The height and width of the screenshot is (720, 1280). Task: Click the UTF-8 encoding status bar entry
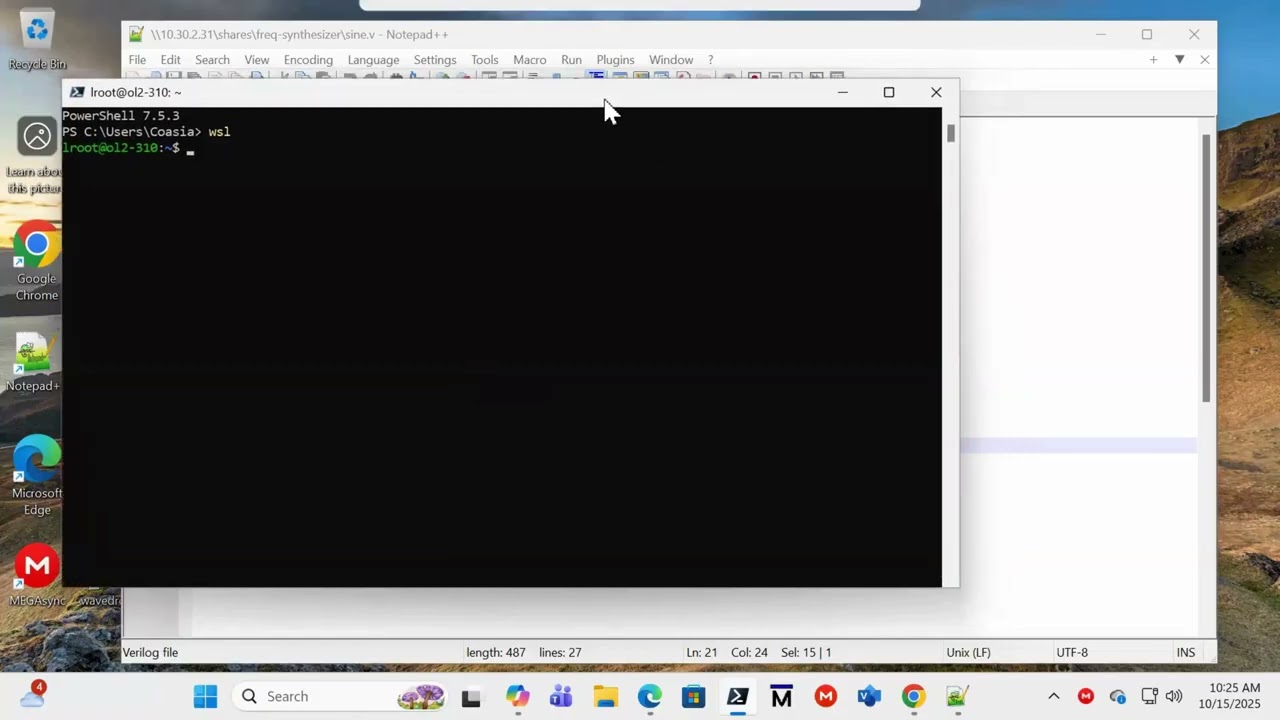[x=1072, y=652]
